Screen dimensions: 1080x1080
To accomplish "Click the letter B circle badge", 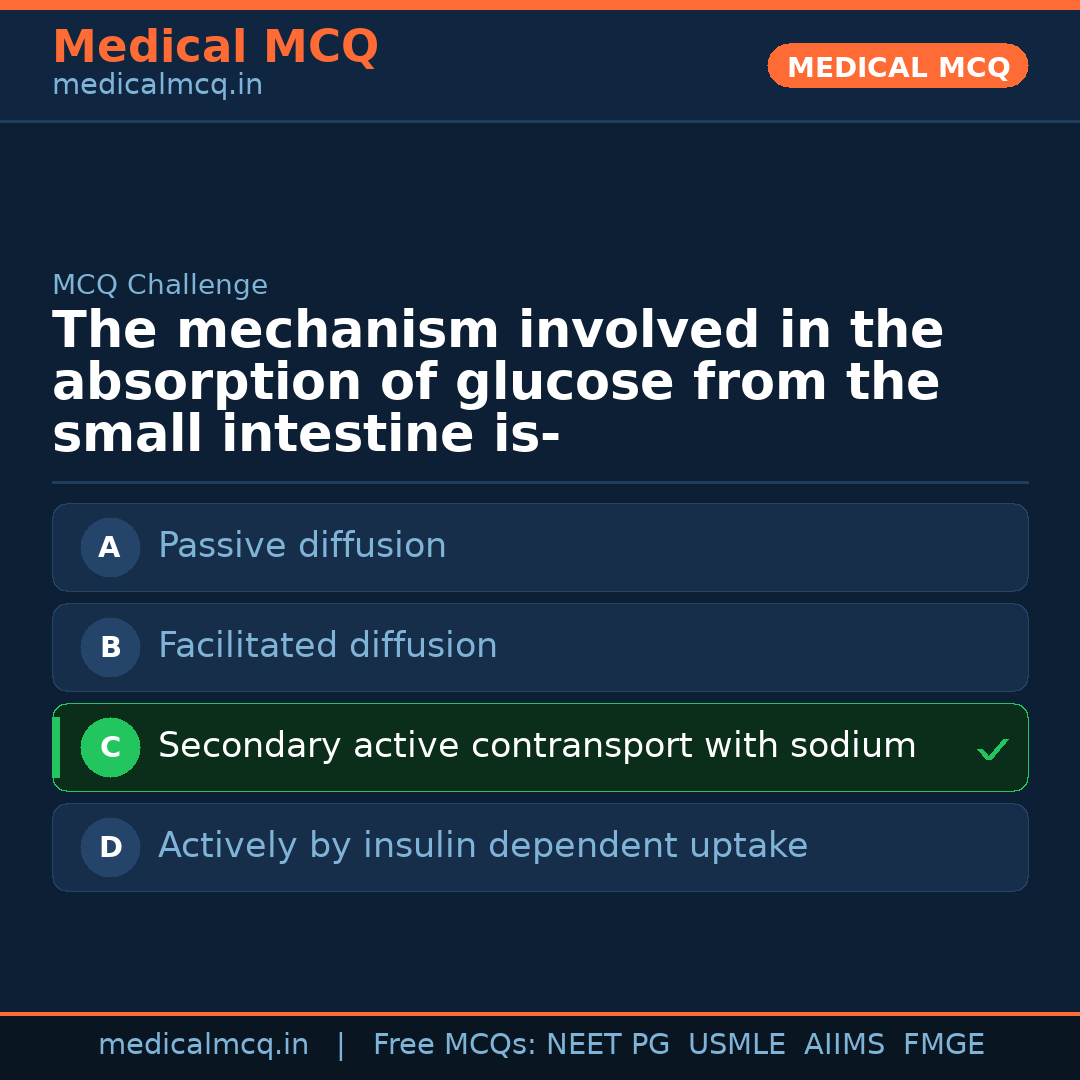I will coord(110,647).
